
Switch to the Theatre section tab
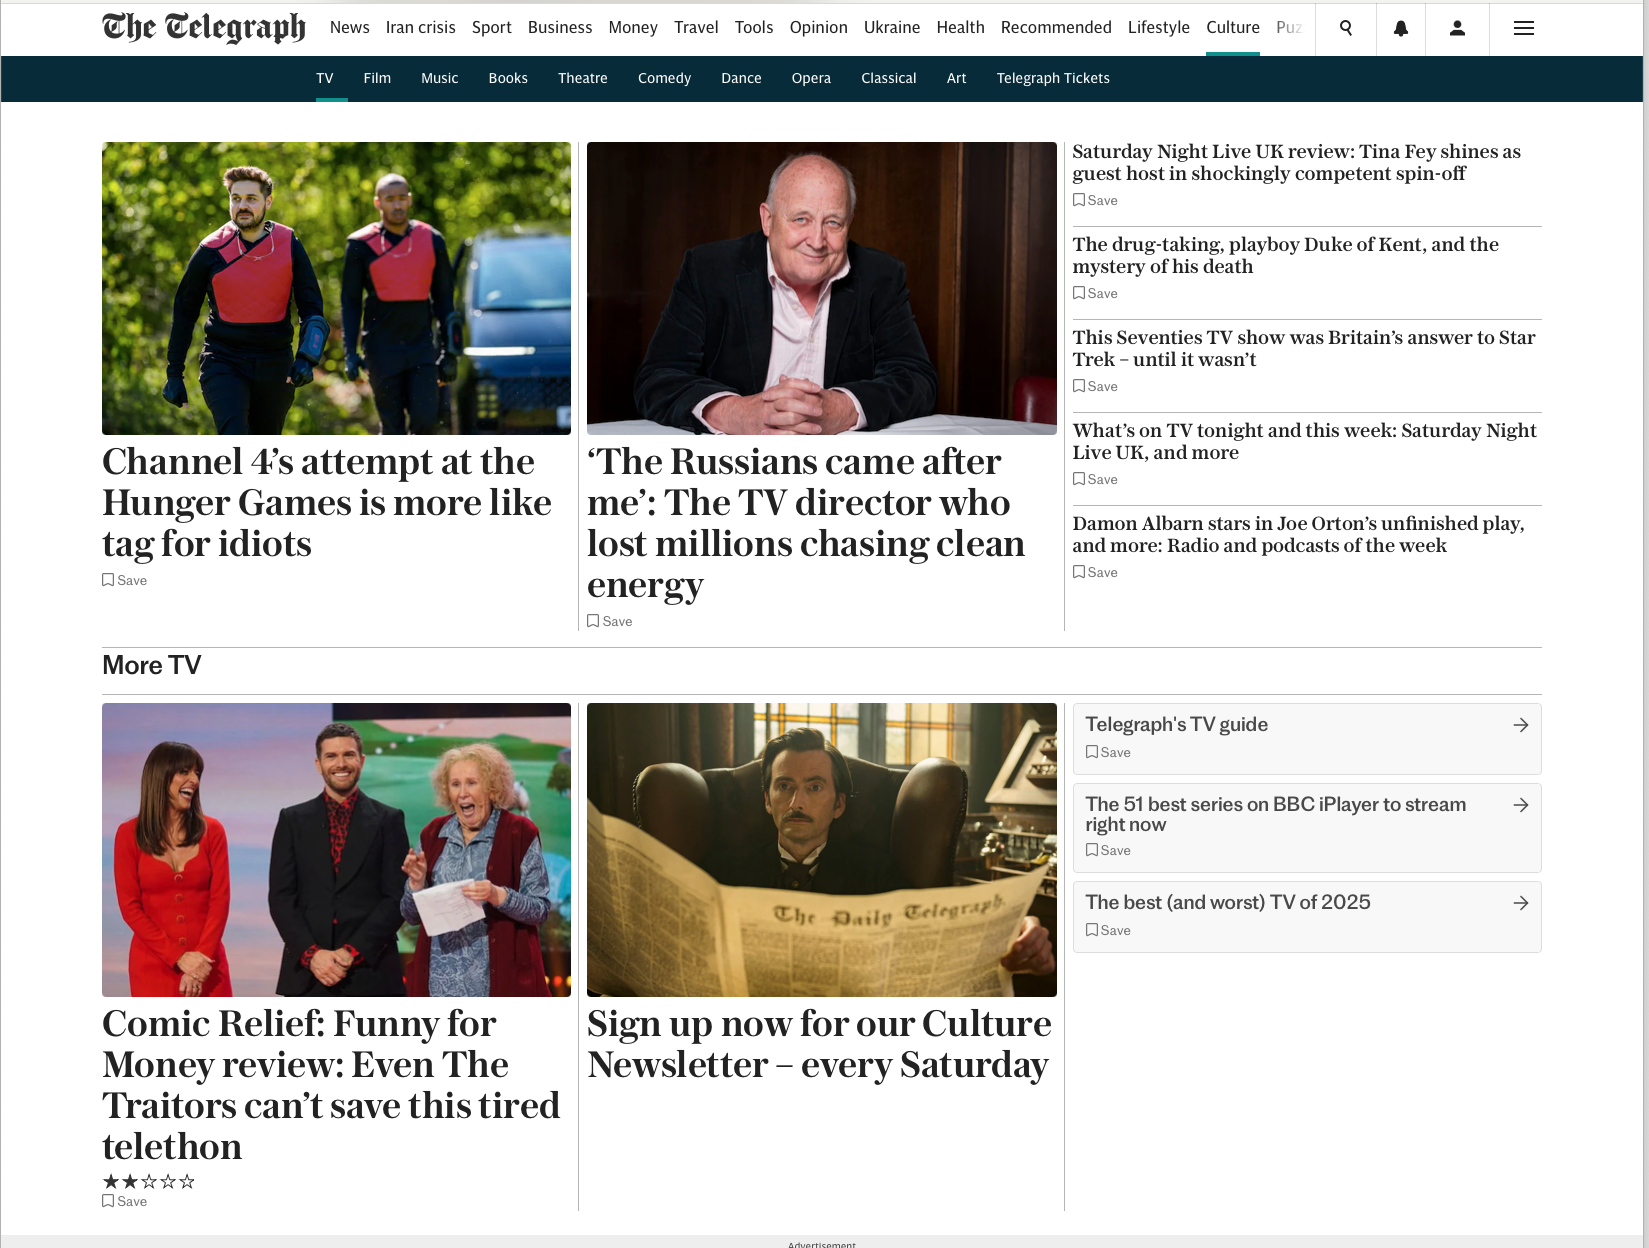pos(583,78)
